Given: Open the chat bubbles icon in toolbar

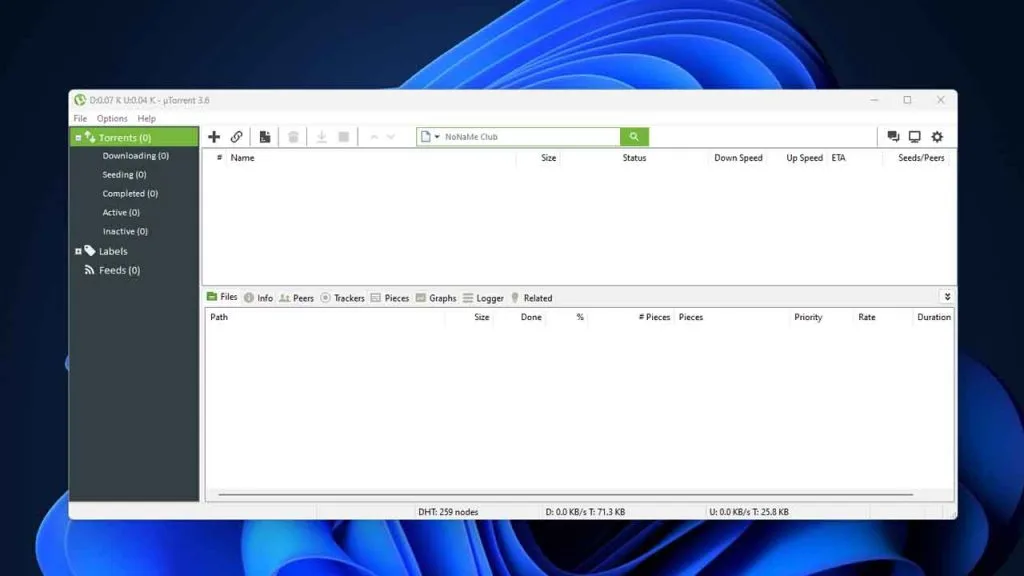Looking at the screenshot, I should pos(893,136).
